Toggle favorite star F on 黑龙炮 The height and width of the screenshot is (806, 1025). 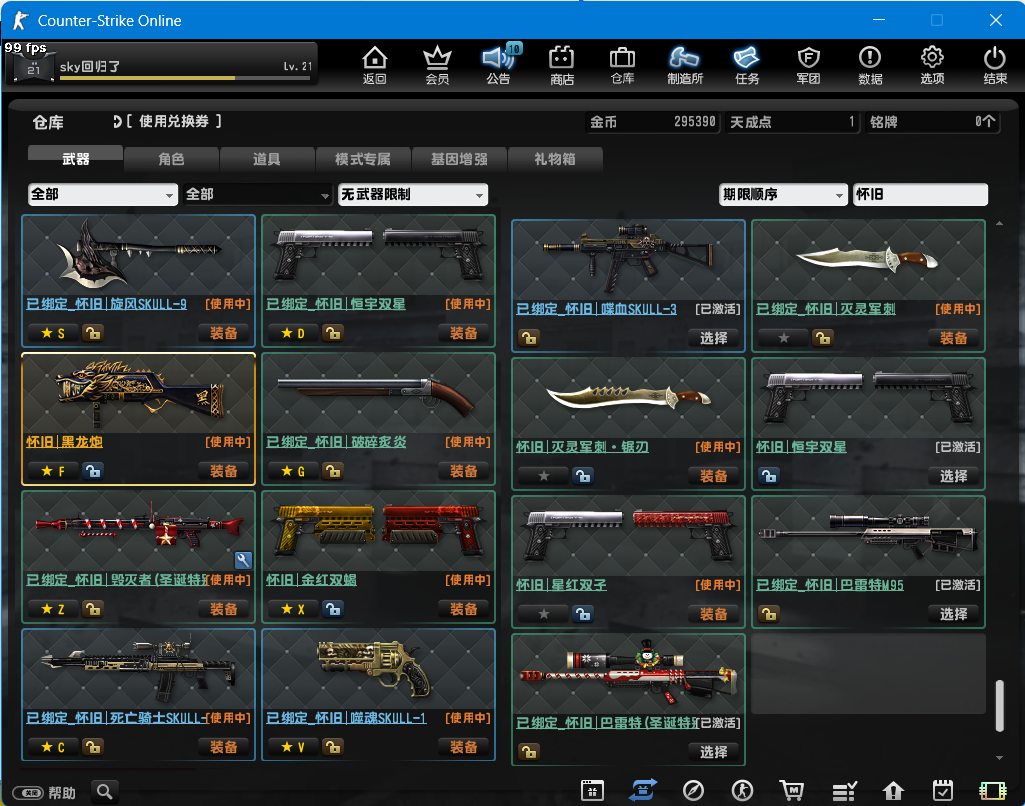tap(52, 471)
